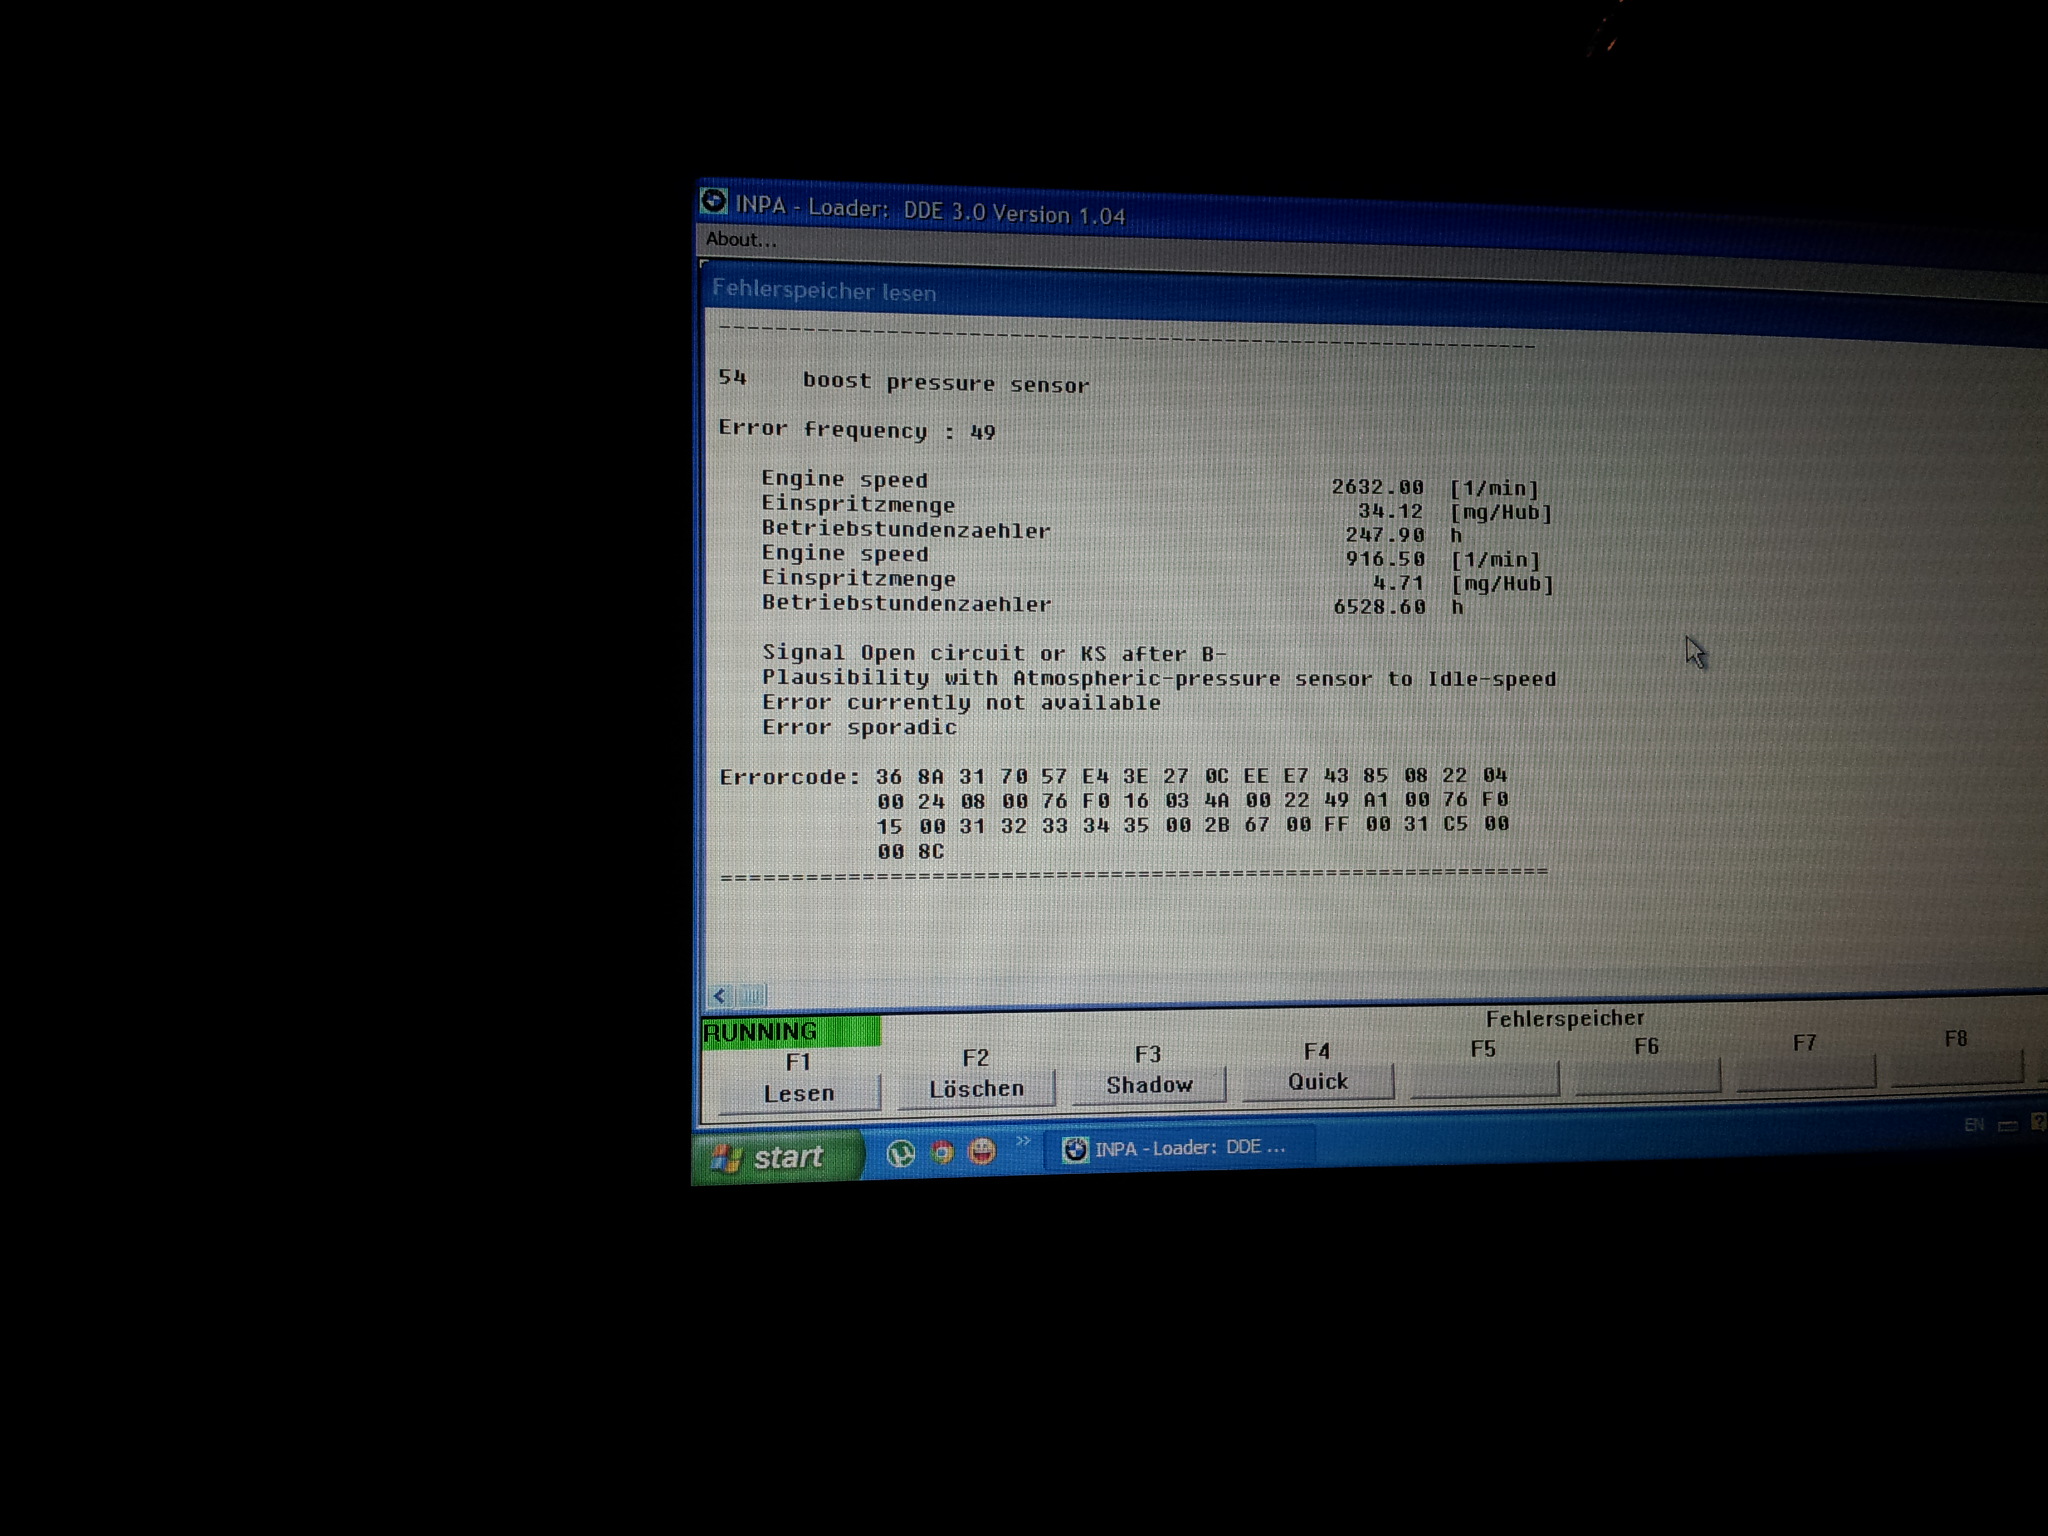Click the F4 Quick button

pos(1318,1082)
